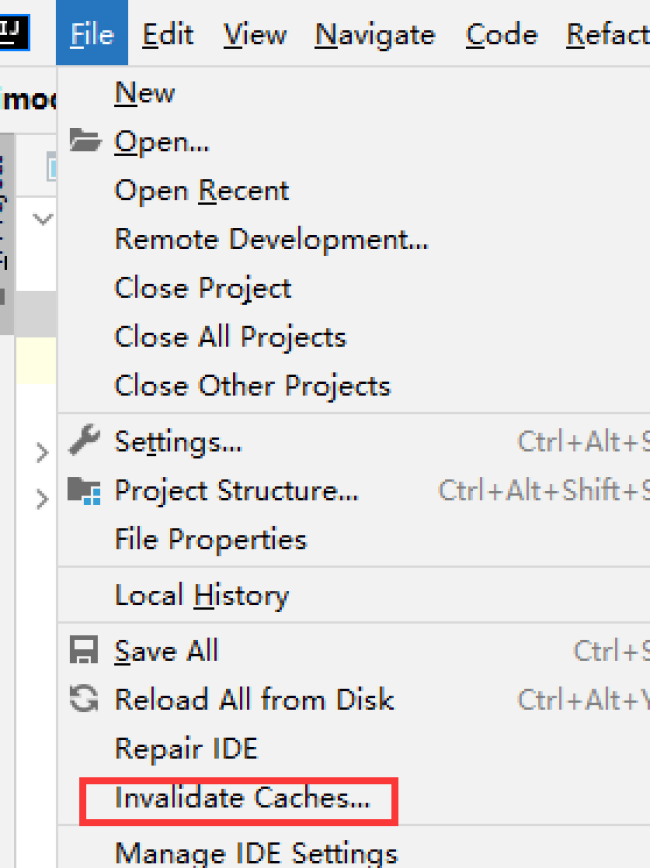The width and height of the screenshot is (650, 868).
Task: Open Remote Development dialog
Action: [271, 239]
